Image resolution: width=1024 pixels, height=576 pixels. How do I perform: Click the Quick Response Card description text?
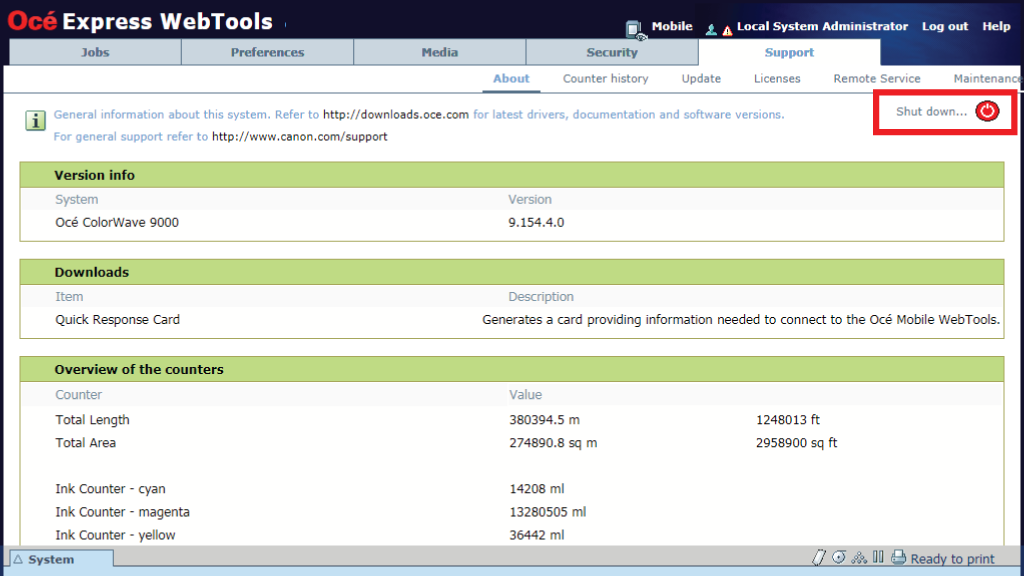click(741, 319)
